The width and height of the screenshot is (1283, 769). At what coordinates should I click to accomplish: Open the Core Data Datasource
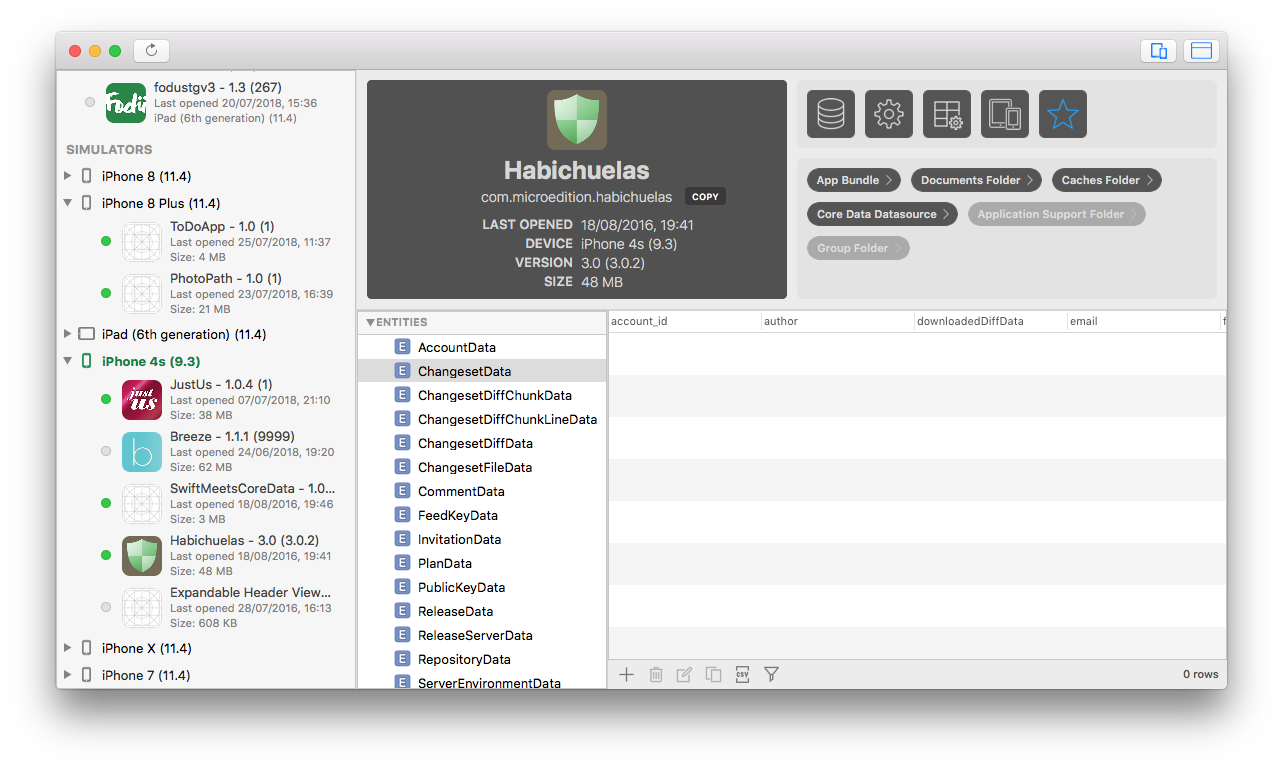tap(881, 214)
